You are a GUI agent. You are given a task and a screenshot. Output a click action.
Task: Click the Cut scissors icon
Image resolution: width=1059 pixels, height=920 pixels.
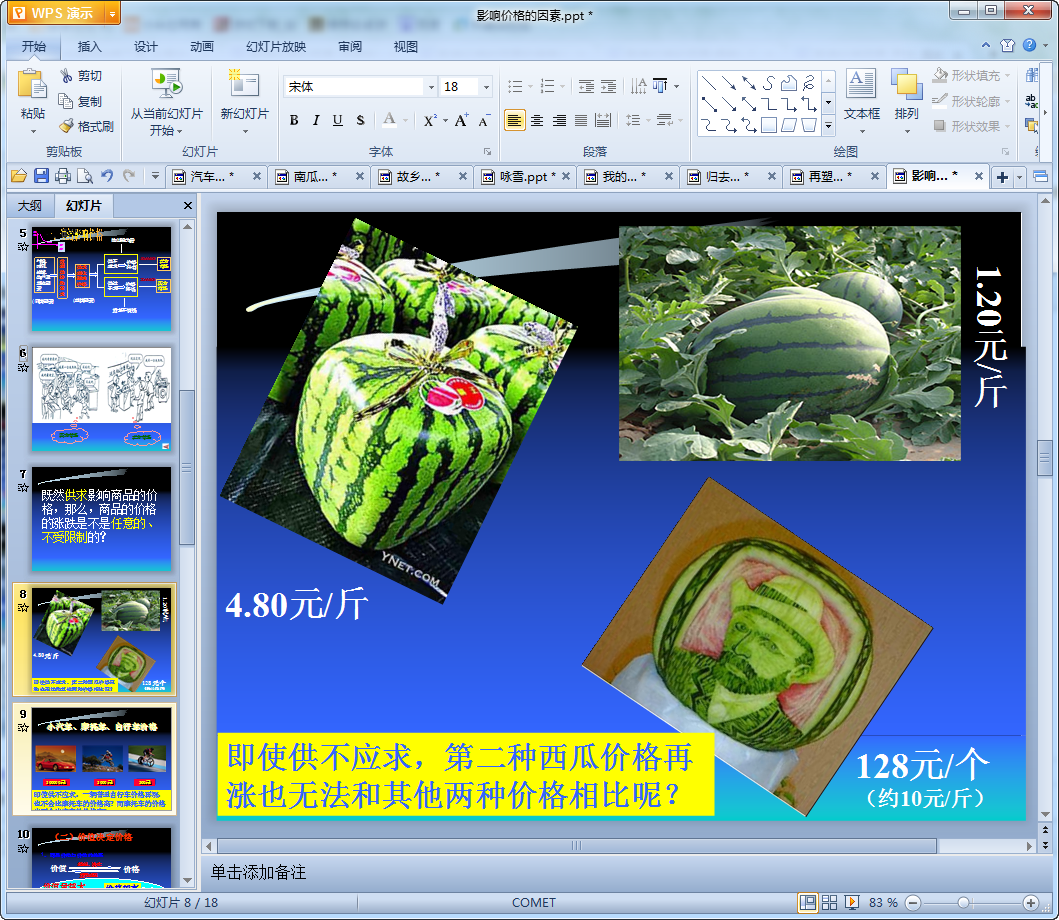[66, 76]
